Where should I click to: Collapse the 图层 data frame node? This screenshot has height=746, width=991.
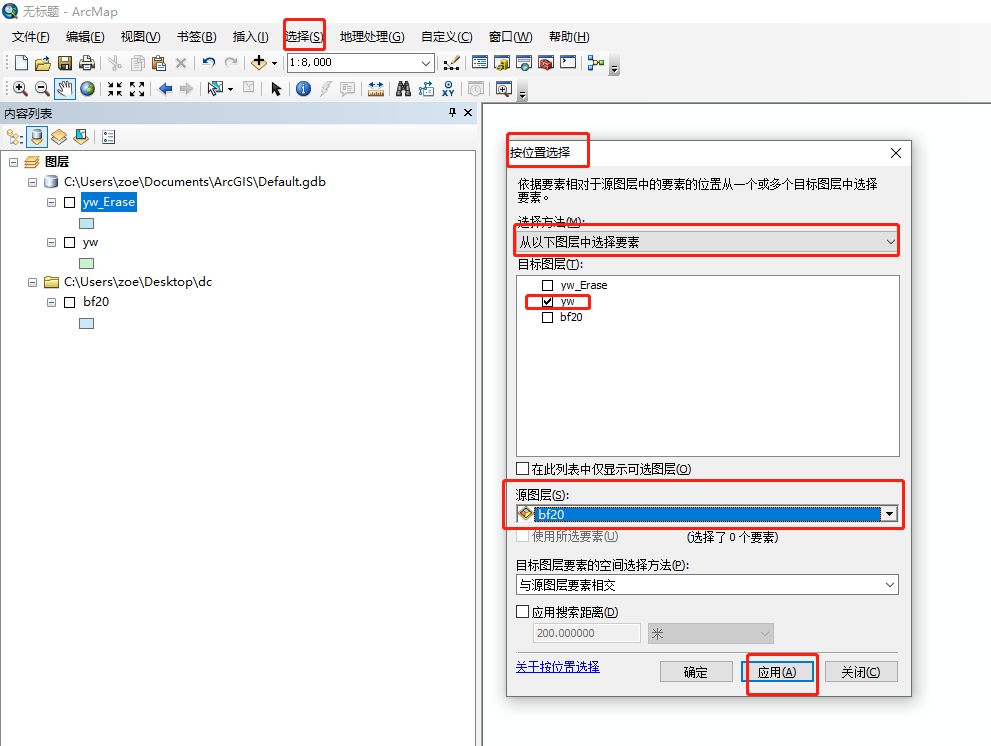(13, 162)
